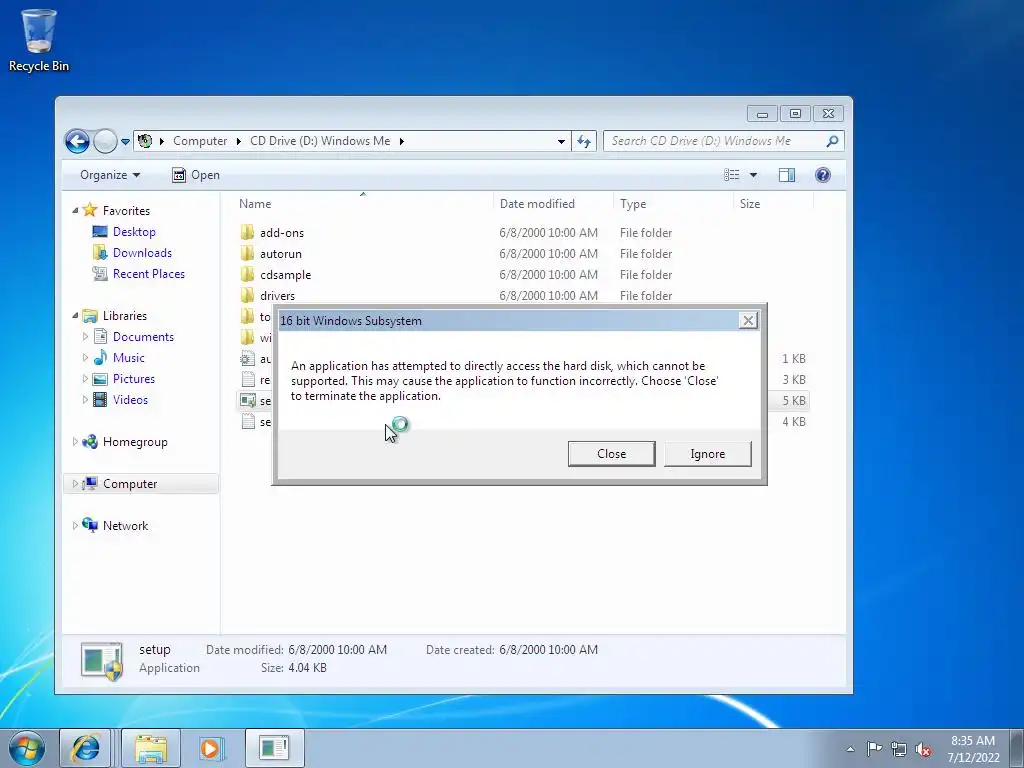Click Close in the 16 bit dialog

pos(611,454)
